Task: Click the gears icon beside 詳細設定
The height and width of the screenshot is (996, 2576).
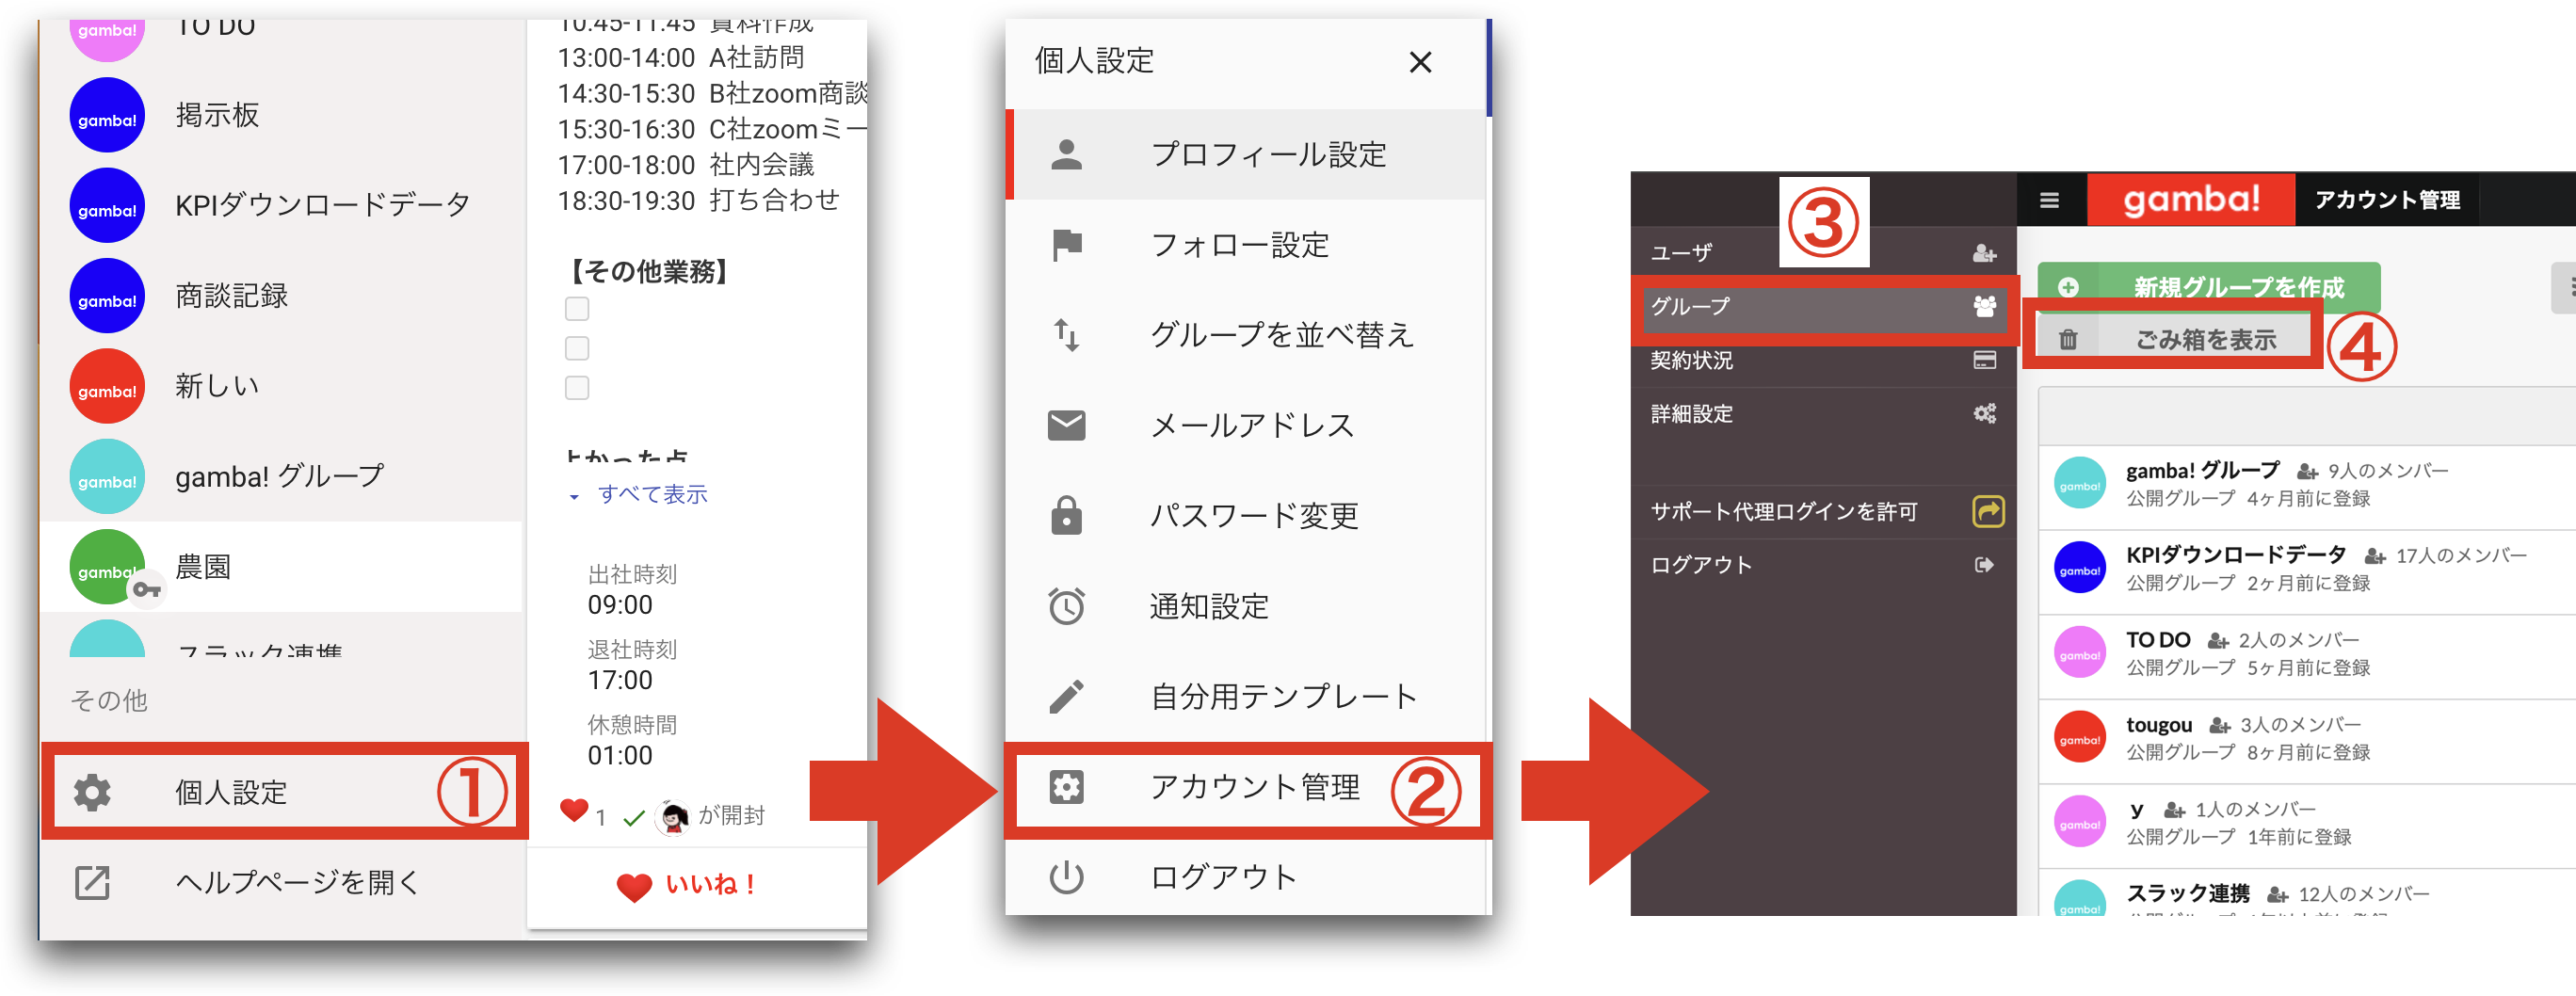Action: (x=1984, y=414)
